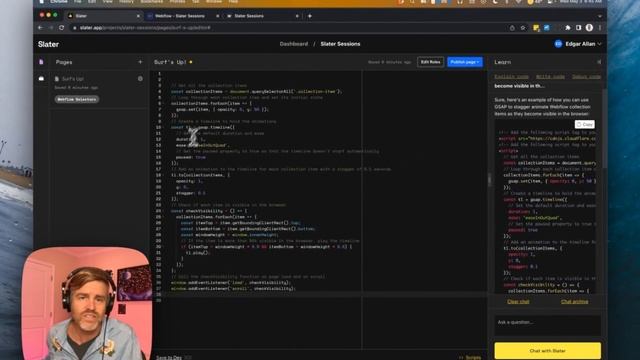Switch to Webflow - Slater Sessions tab
Viewport: 640px width, 360px height.
click(183, 16)
